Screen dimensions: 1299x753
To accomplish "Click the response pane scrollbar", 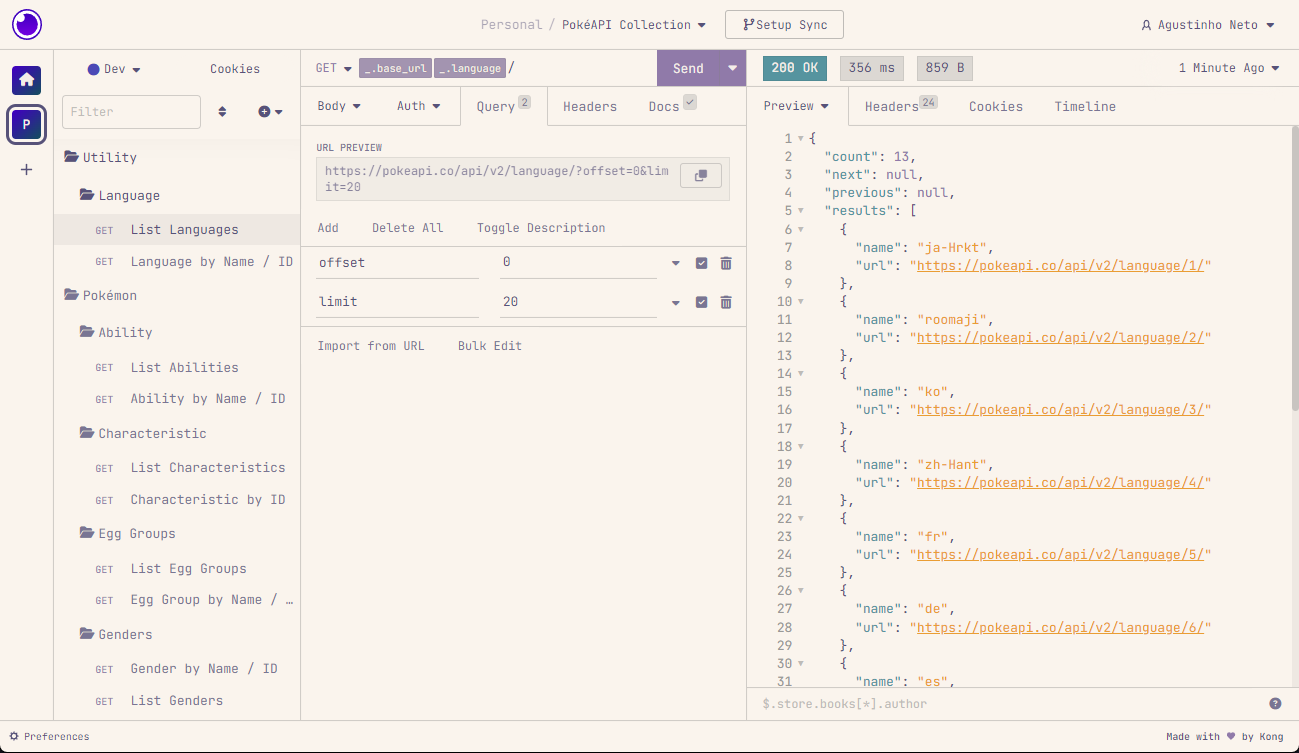I will coord(1294,270).
